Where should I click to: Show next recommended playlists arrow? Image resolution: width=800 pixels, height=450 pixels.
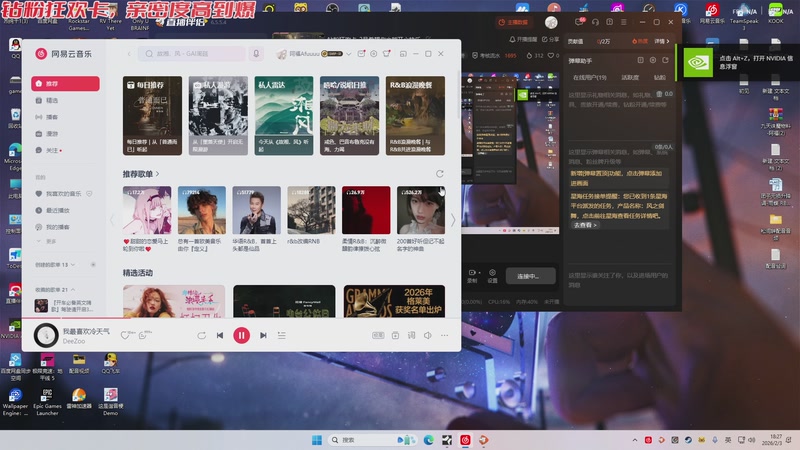pyautogui.click(x=453, y=219)
